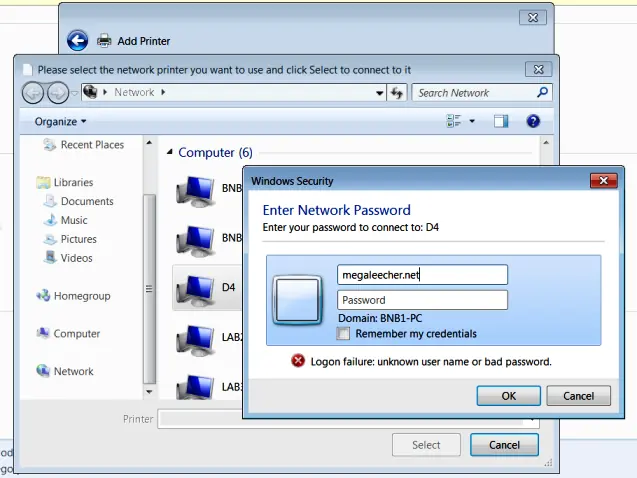Close the Add Printer window
Viewport: 637px width, 478px height.
click(x=533, y=17)
